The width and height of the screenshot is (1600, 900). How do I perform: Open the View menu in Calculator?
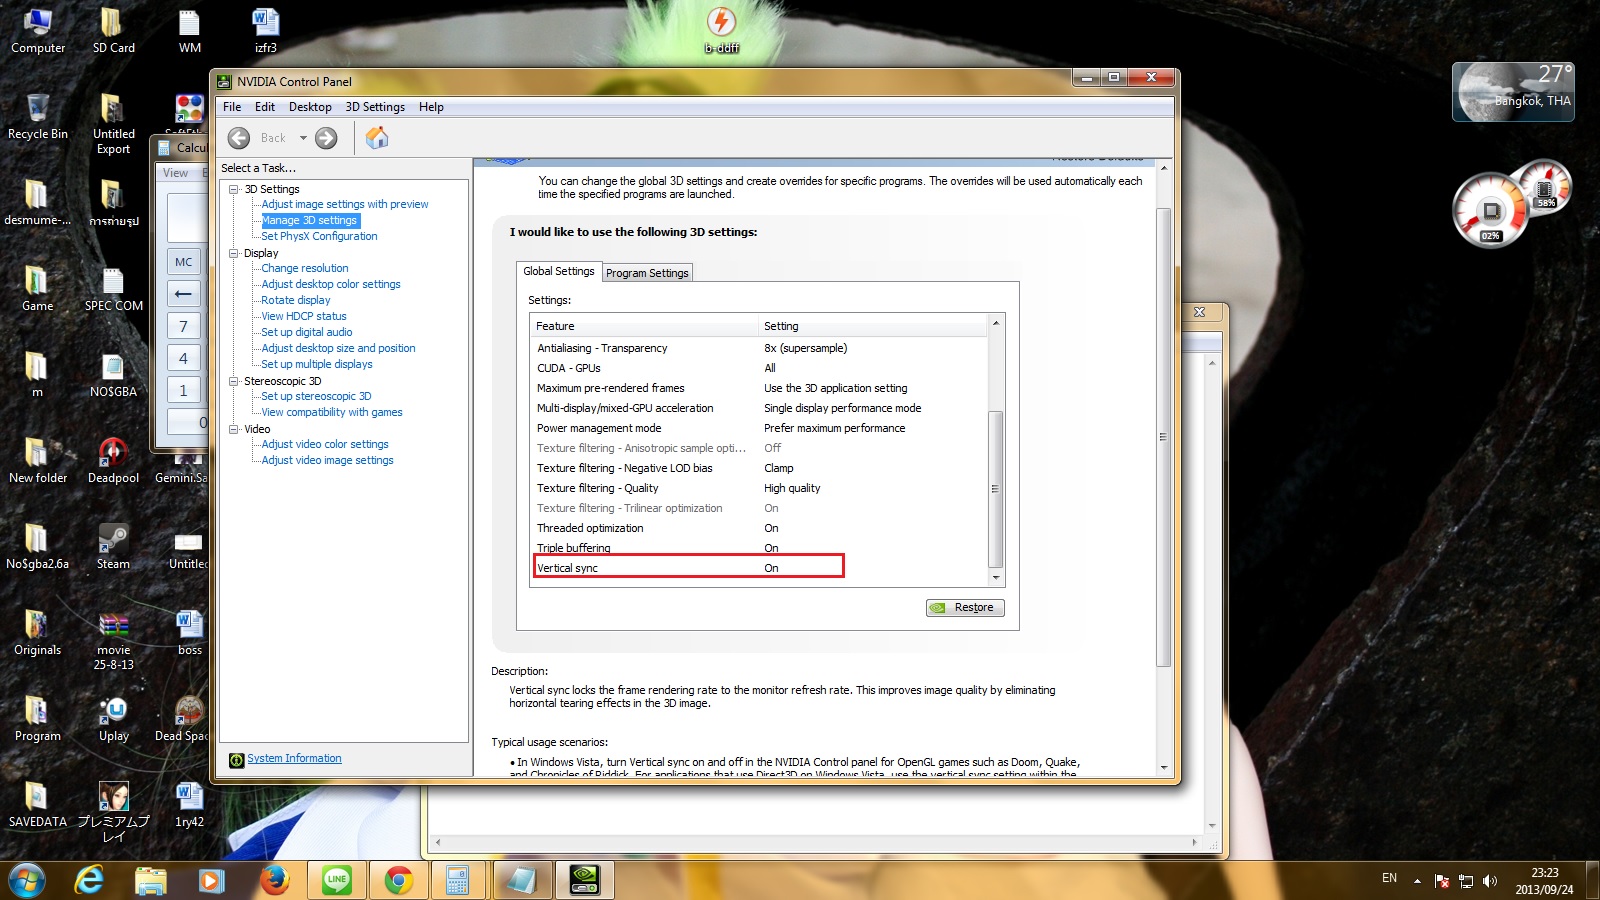coord(175,173)
